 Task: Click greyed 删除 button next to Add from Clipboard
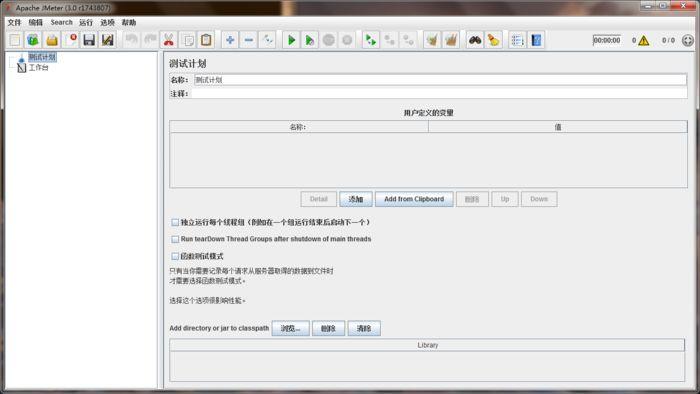coord(472,199)
